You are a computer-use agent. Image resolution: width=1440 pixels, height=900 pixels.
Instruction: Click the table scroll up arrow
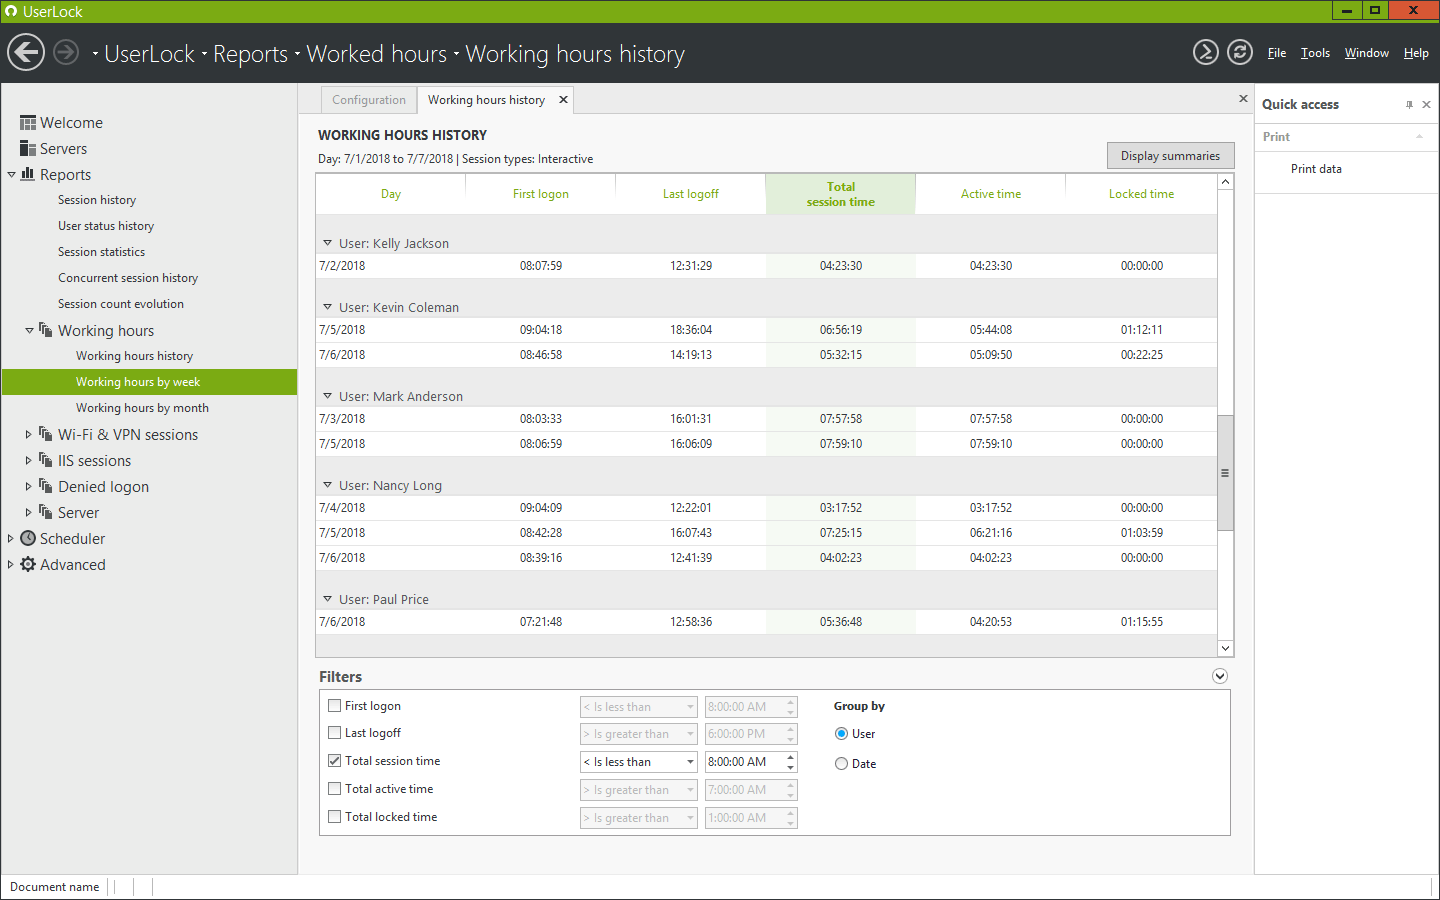click(1225, 182)
